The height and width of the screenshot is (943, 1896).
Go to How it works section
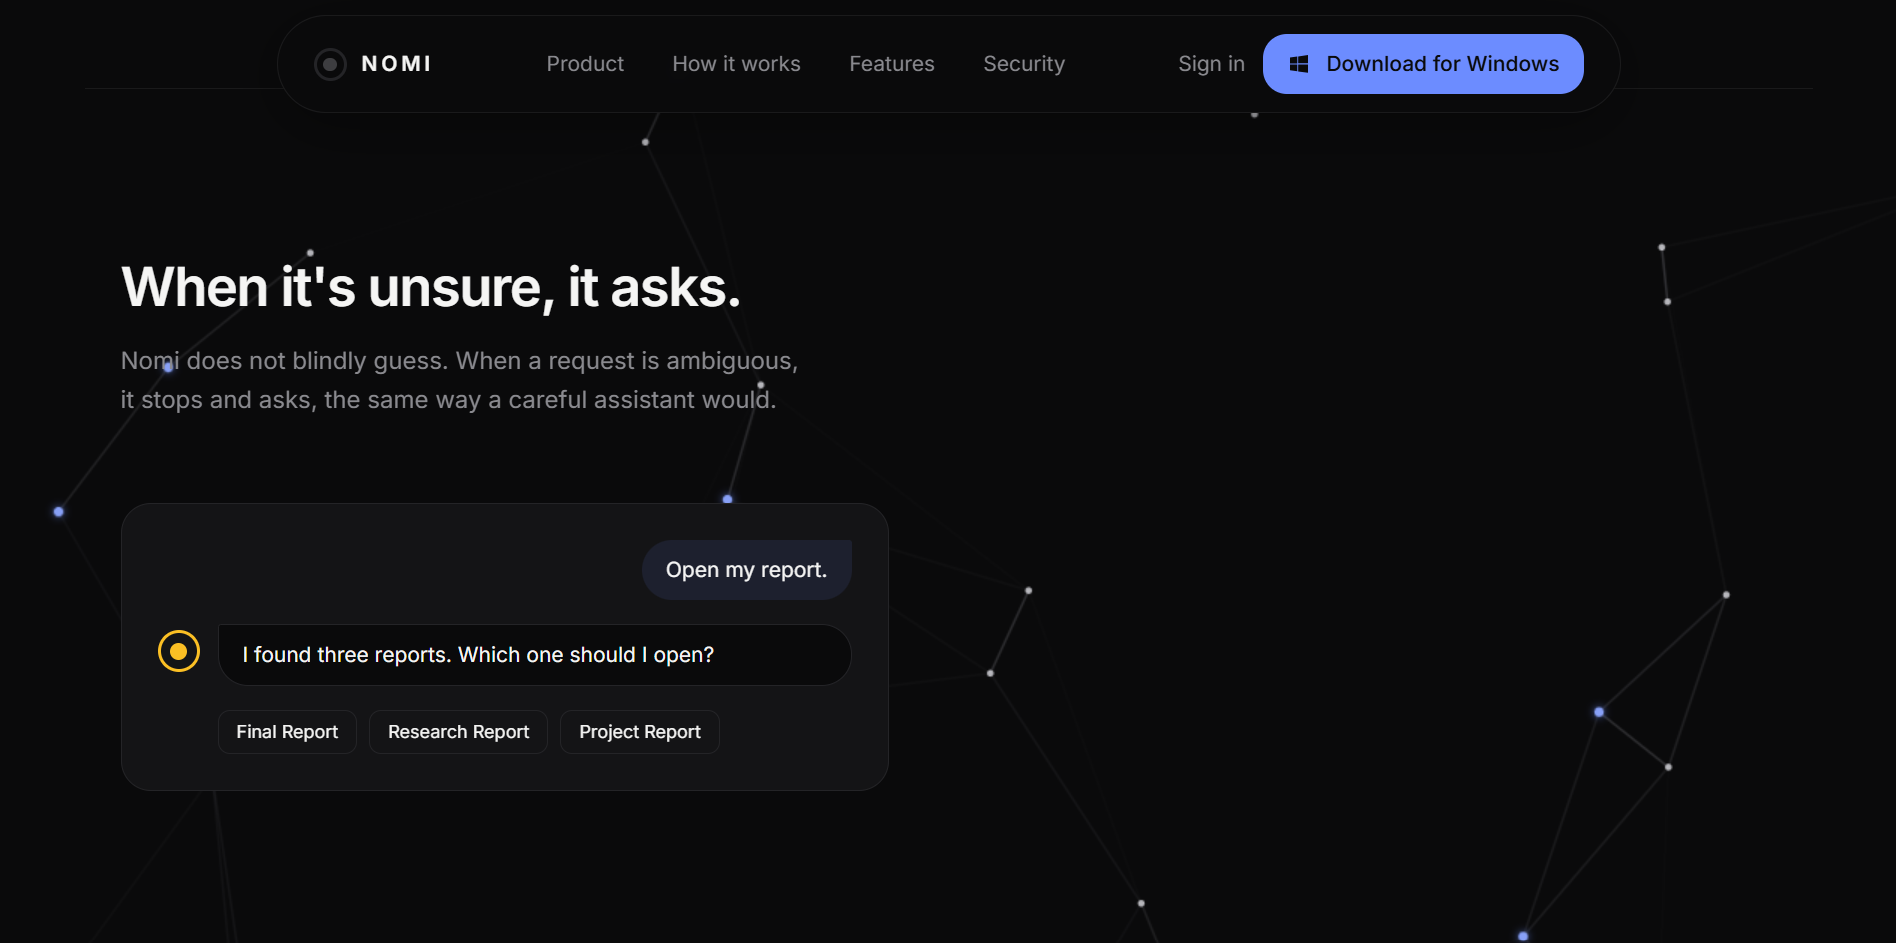[x=736, y=64]
